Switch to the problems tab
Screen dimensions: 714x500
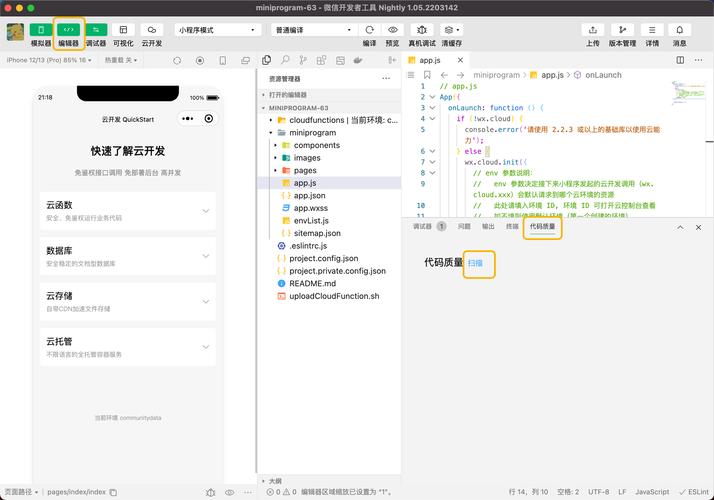464,226
